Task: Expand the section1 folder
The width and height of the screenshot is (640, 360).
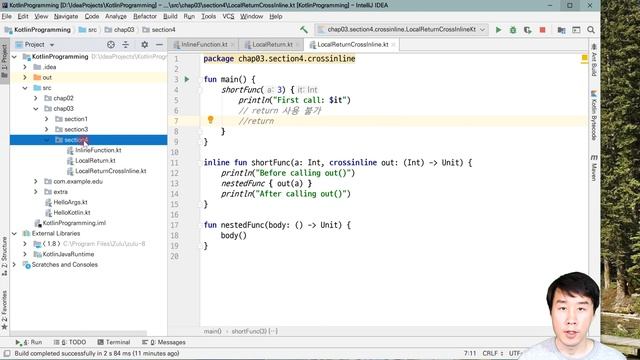Action: click(47, 119)
